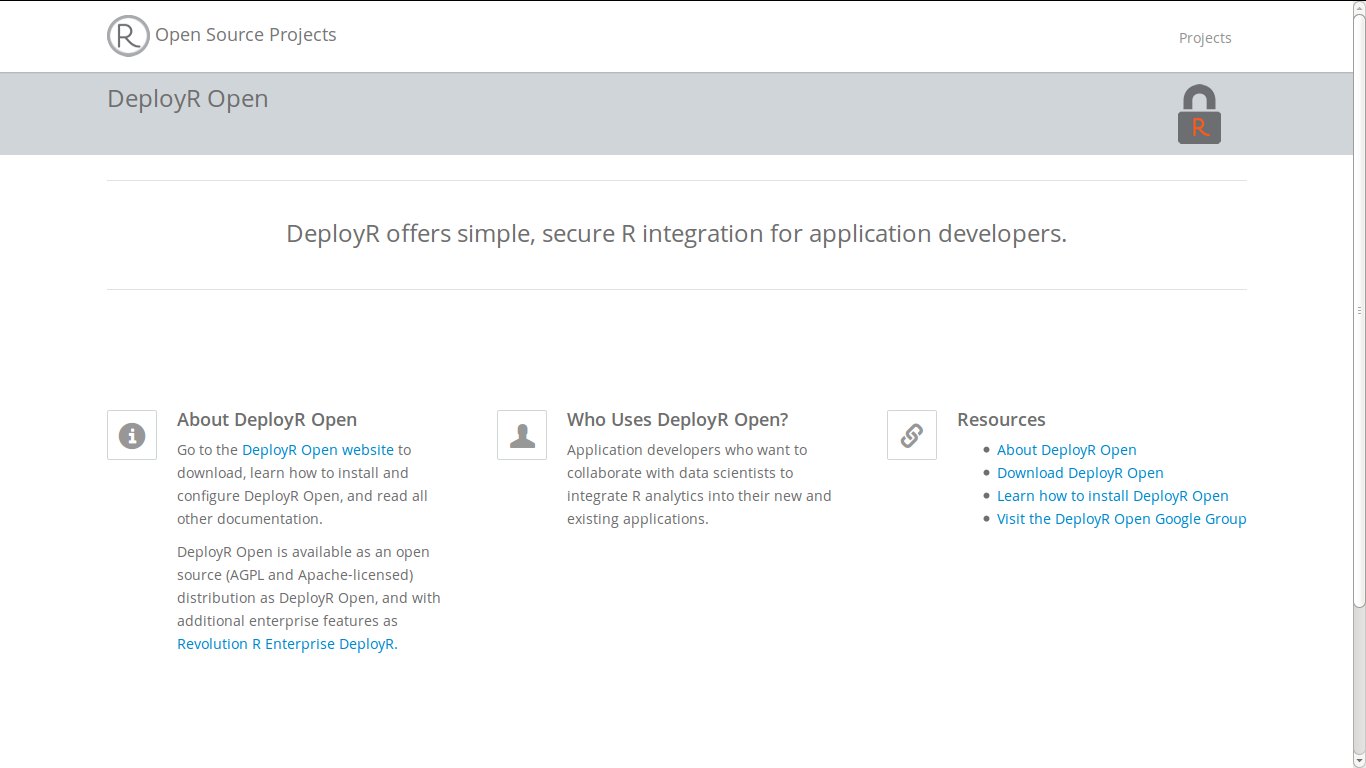1366x768 pixels.
Task: Click the person icon beside Who Uses DeployR Open
Action: 522,435
